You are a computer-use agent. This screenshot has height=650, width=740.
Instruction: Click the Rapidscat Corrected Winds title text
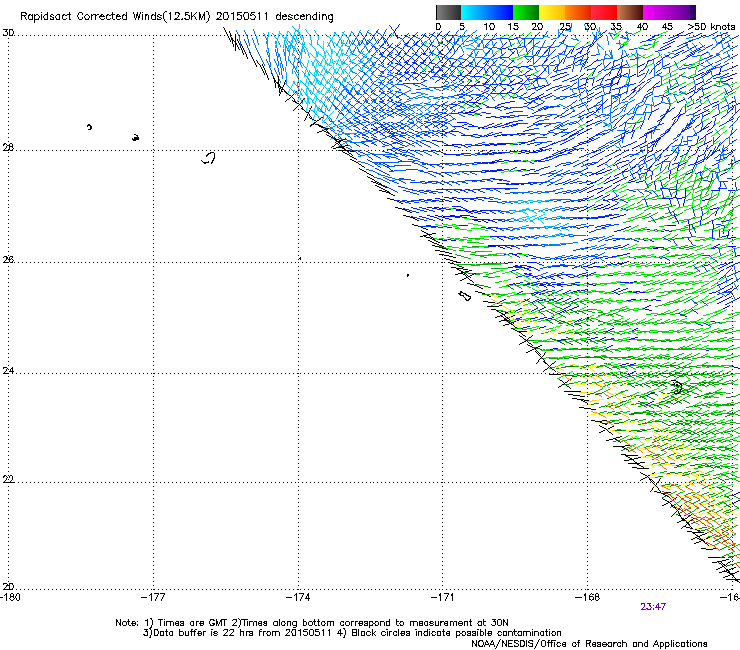pyautogui.click(x=177, y=16)
